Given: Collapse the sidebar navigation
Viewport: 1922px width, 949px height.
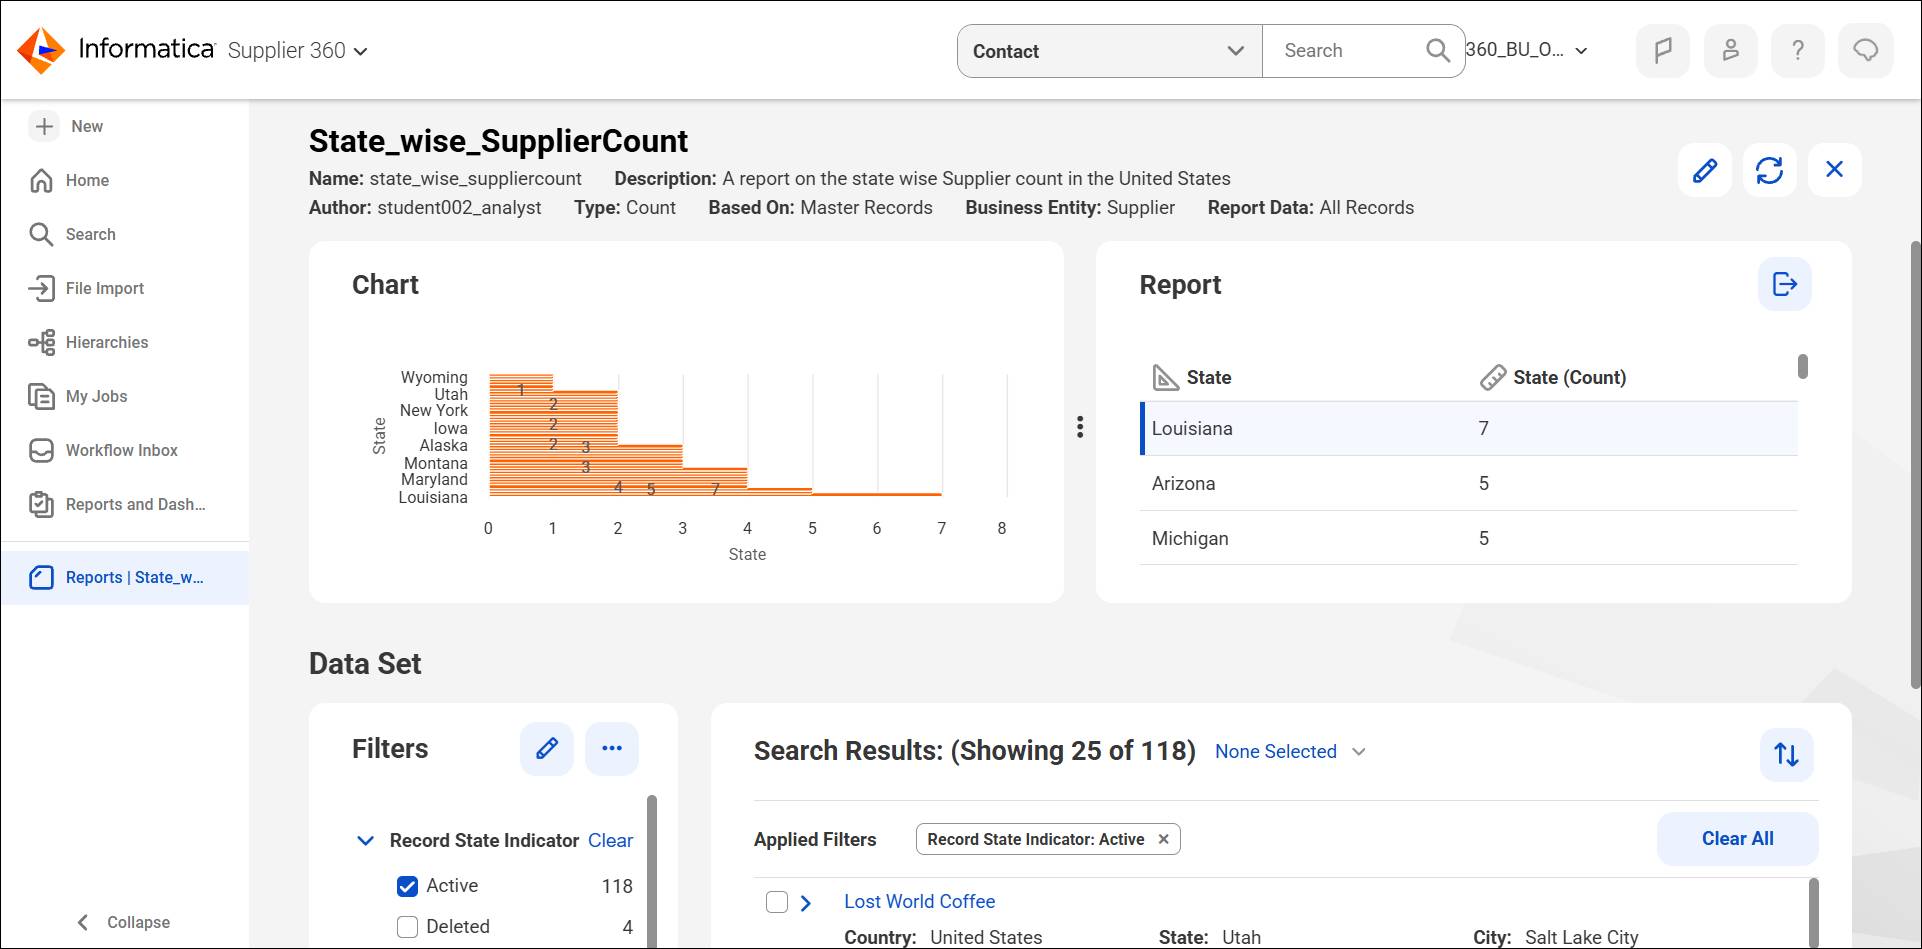Looking at the screenshot, I should coord(124,922).
